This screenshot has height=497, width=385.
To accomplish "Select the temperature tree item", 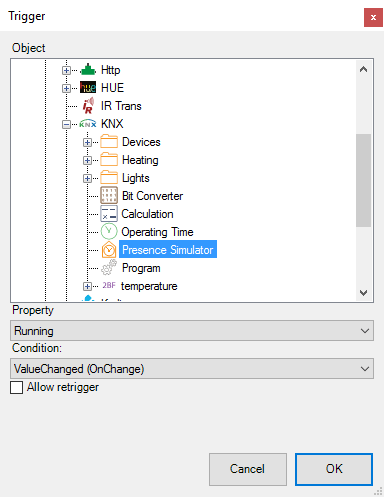I will 149,286.
